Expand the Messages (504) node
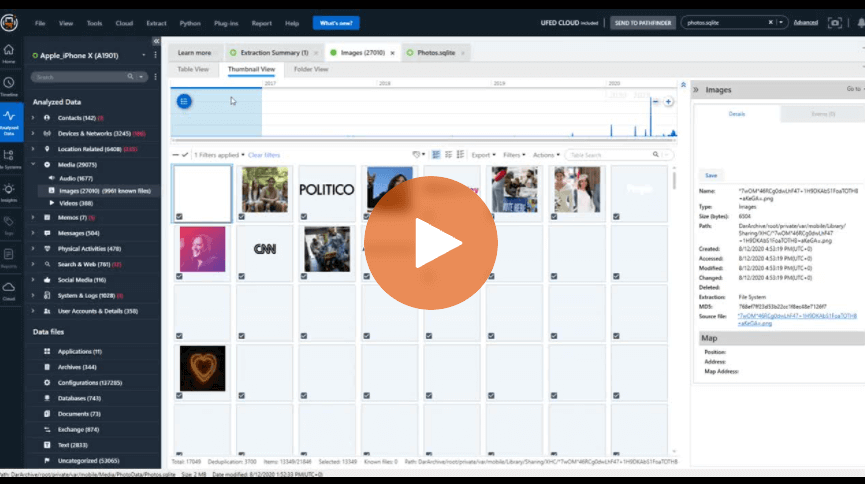Image resolution: width=865 pixels, height=484 pixels. click(33, 233)
